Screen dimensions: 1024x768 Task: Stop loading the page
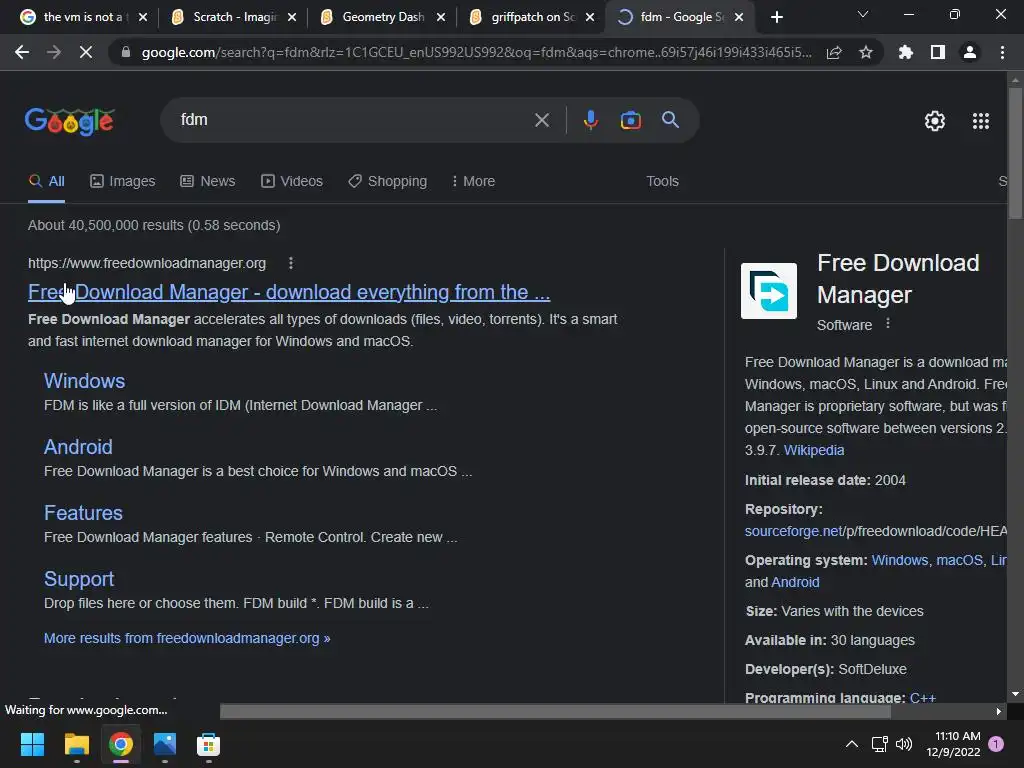pyautogui.click(x=86, y=52)
